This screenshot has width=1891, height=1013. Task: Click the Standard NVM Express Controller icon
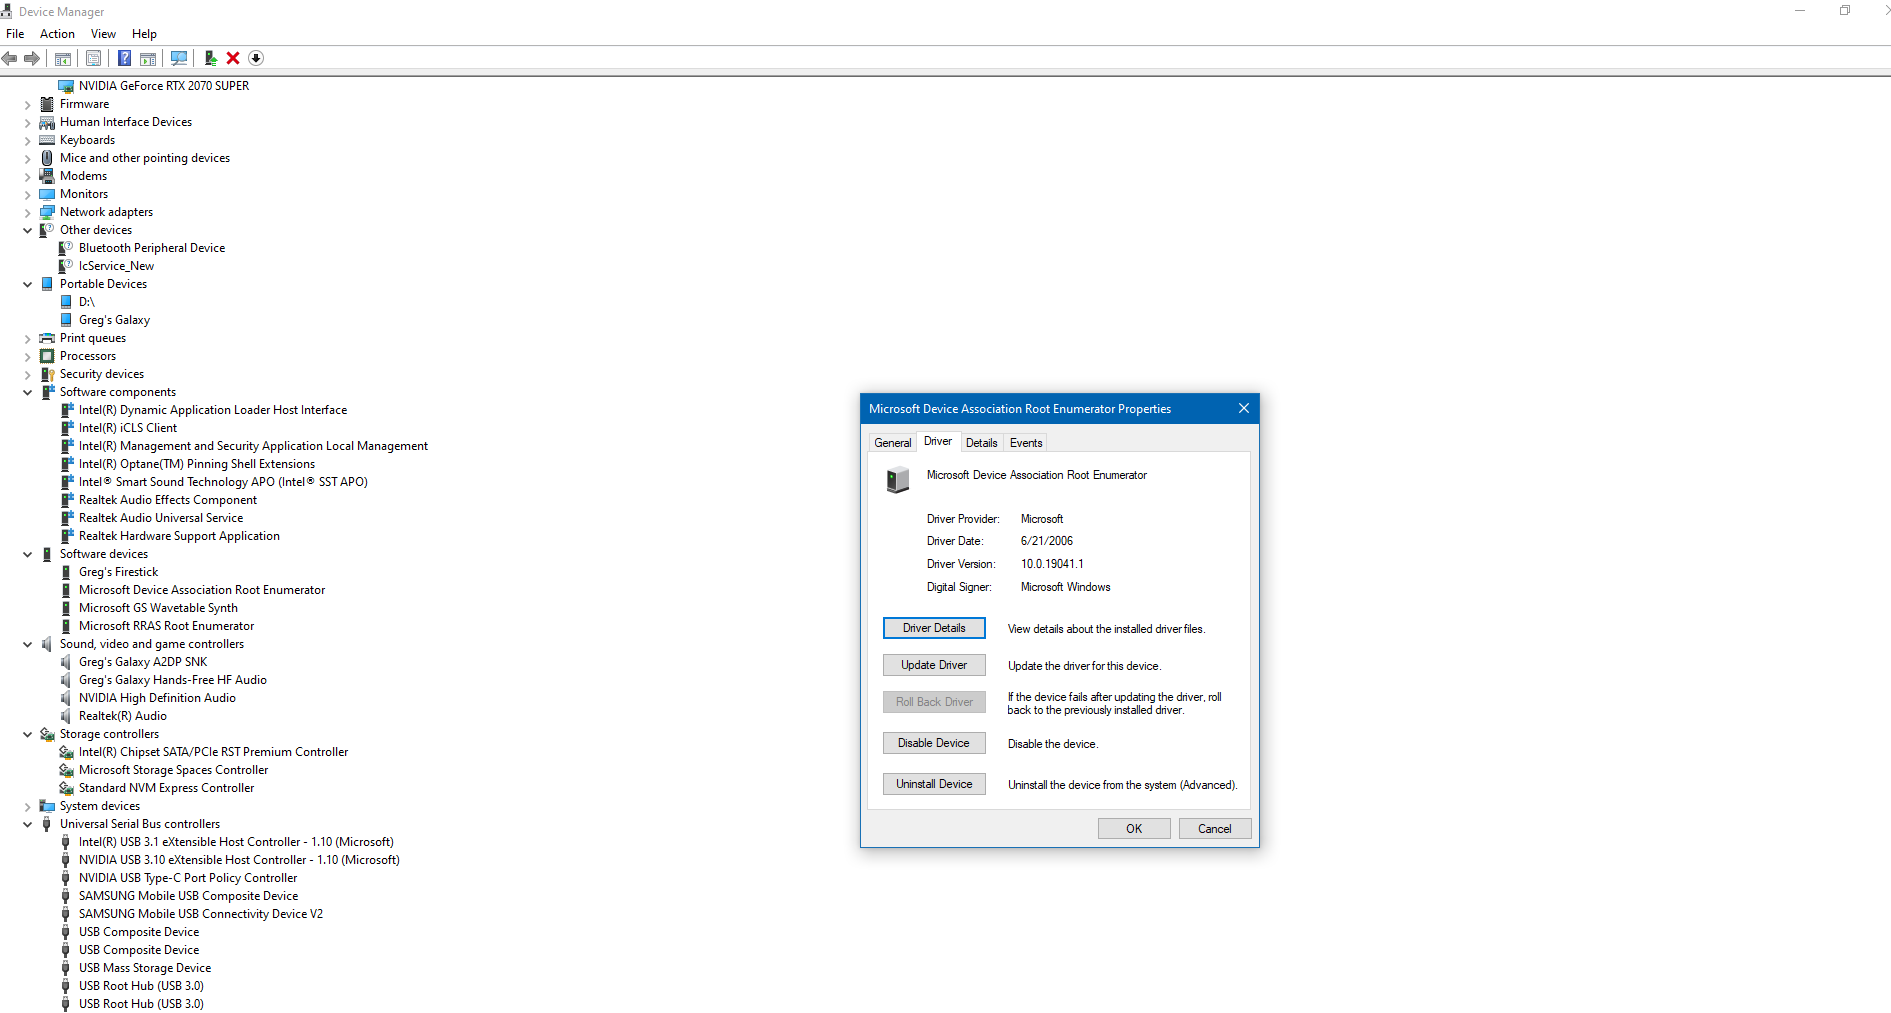[x=66, y=788]
